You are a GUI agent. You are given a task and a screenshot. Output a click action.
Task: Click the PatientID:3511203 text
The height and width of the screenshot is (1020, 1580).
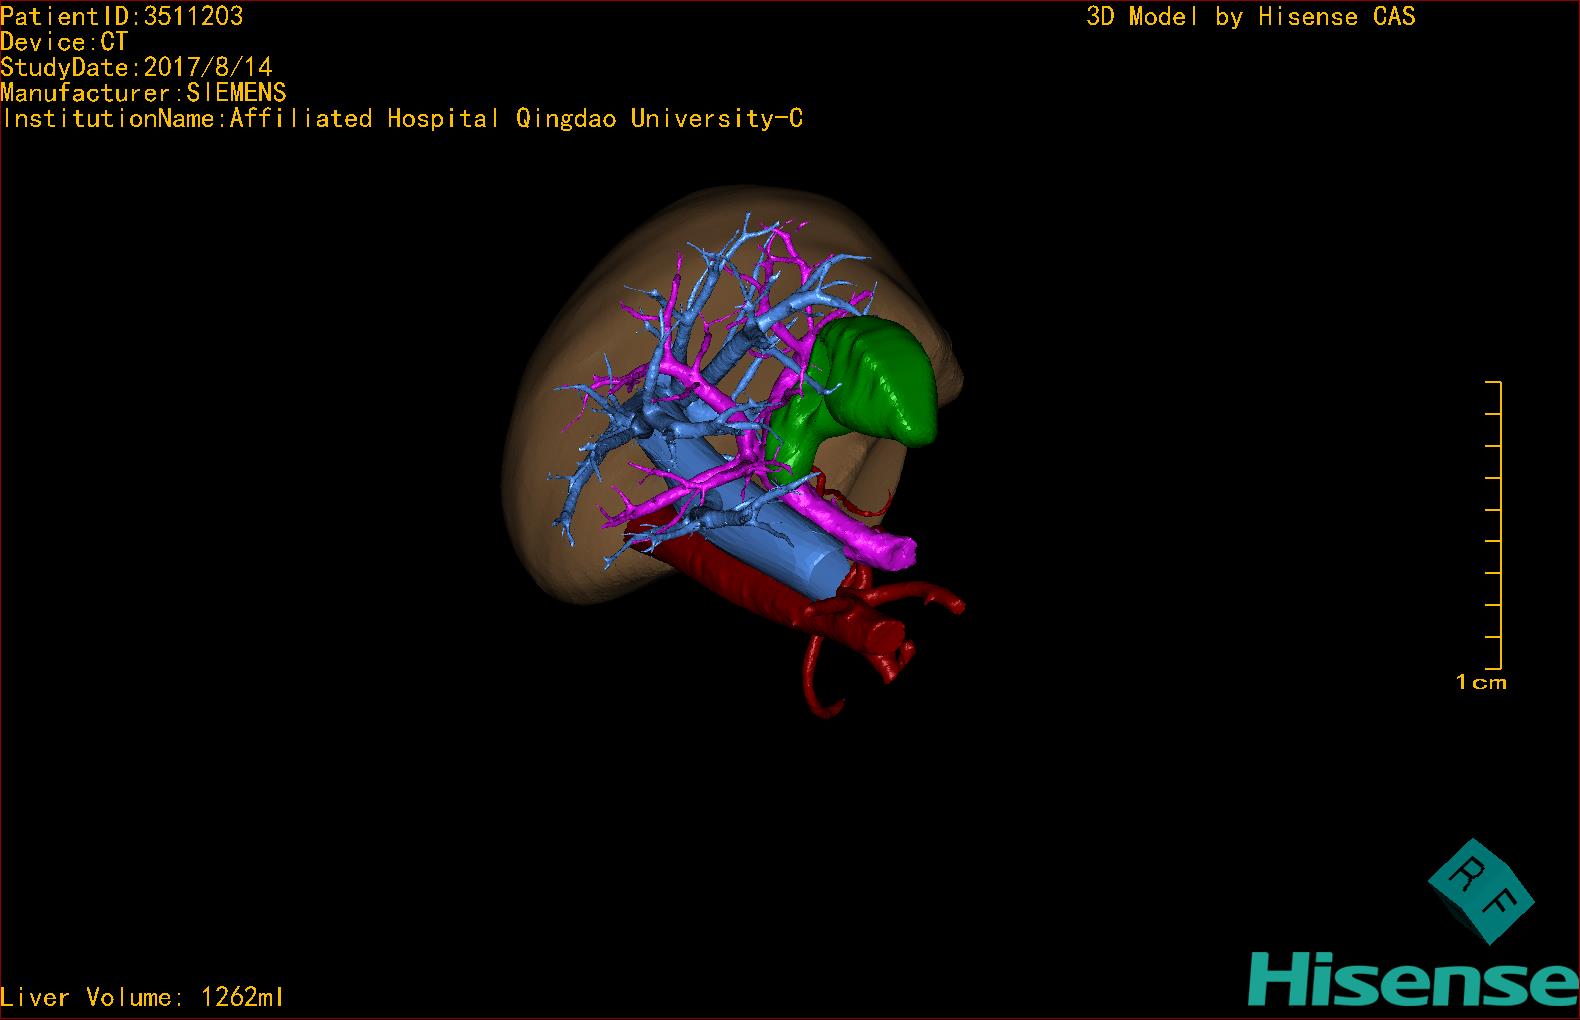click(122, 16)
